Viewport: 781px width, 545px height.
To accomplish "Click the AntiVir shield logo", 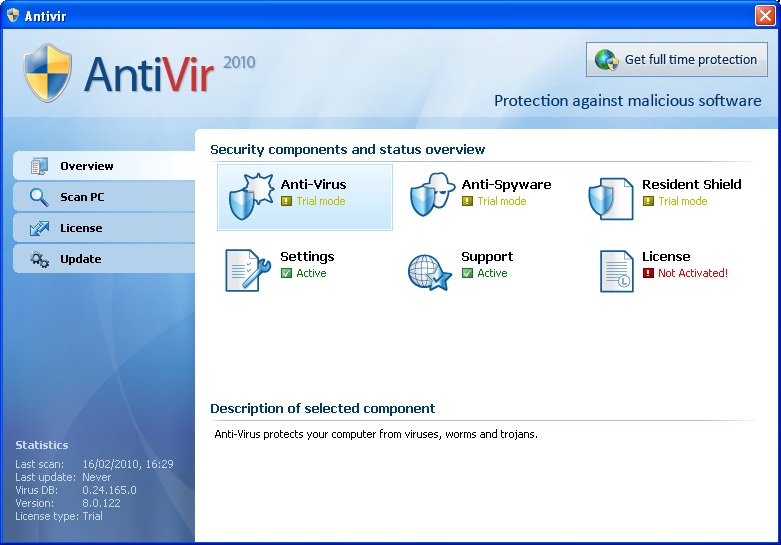I will click(48, 73).
